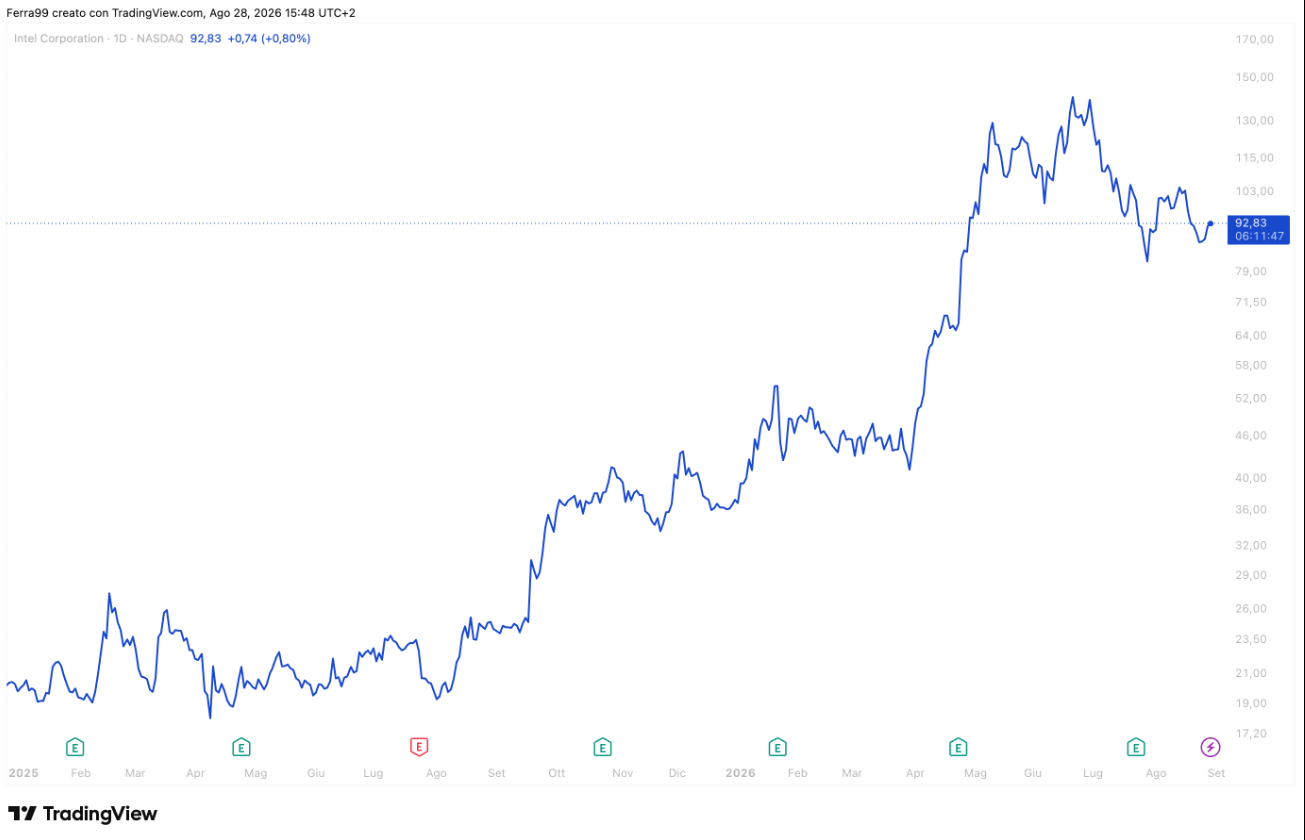Open the earnings marker near Mag 2026

[958, 746]
